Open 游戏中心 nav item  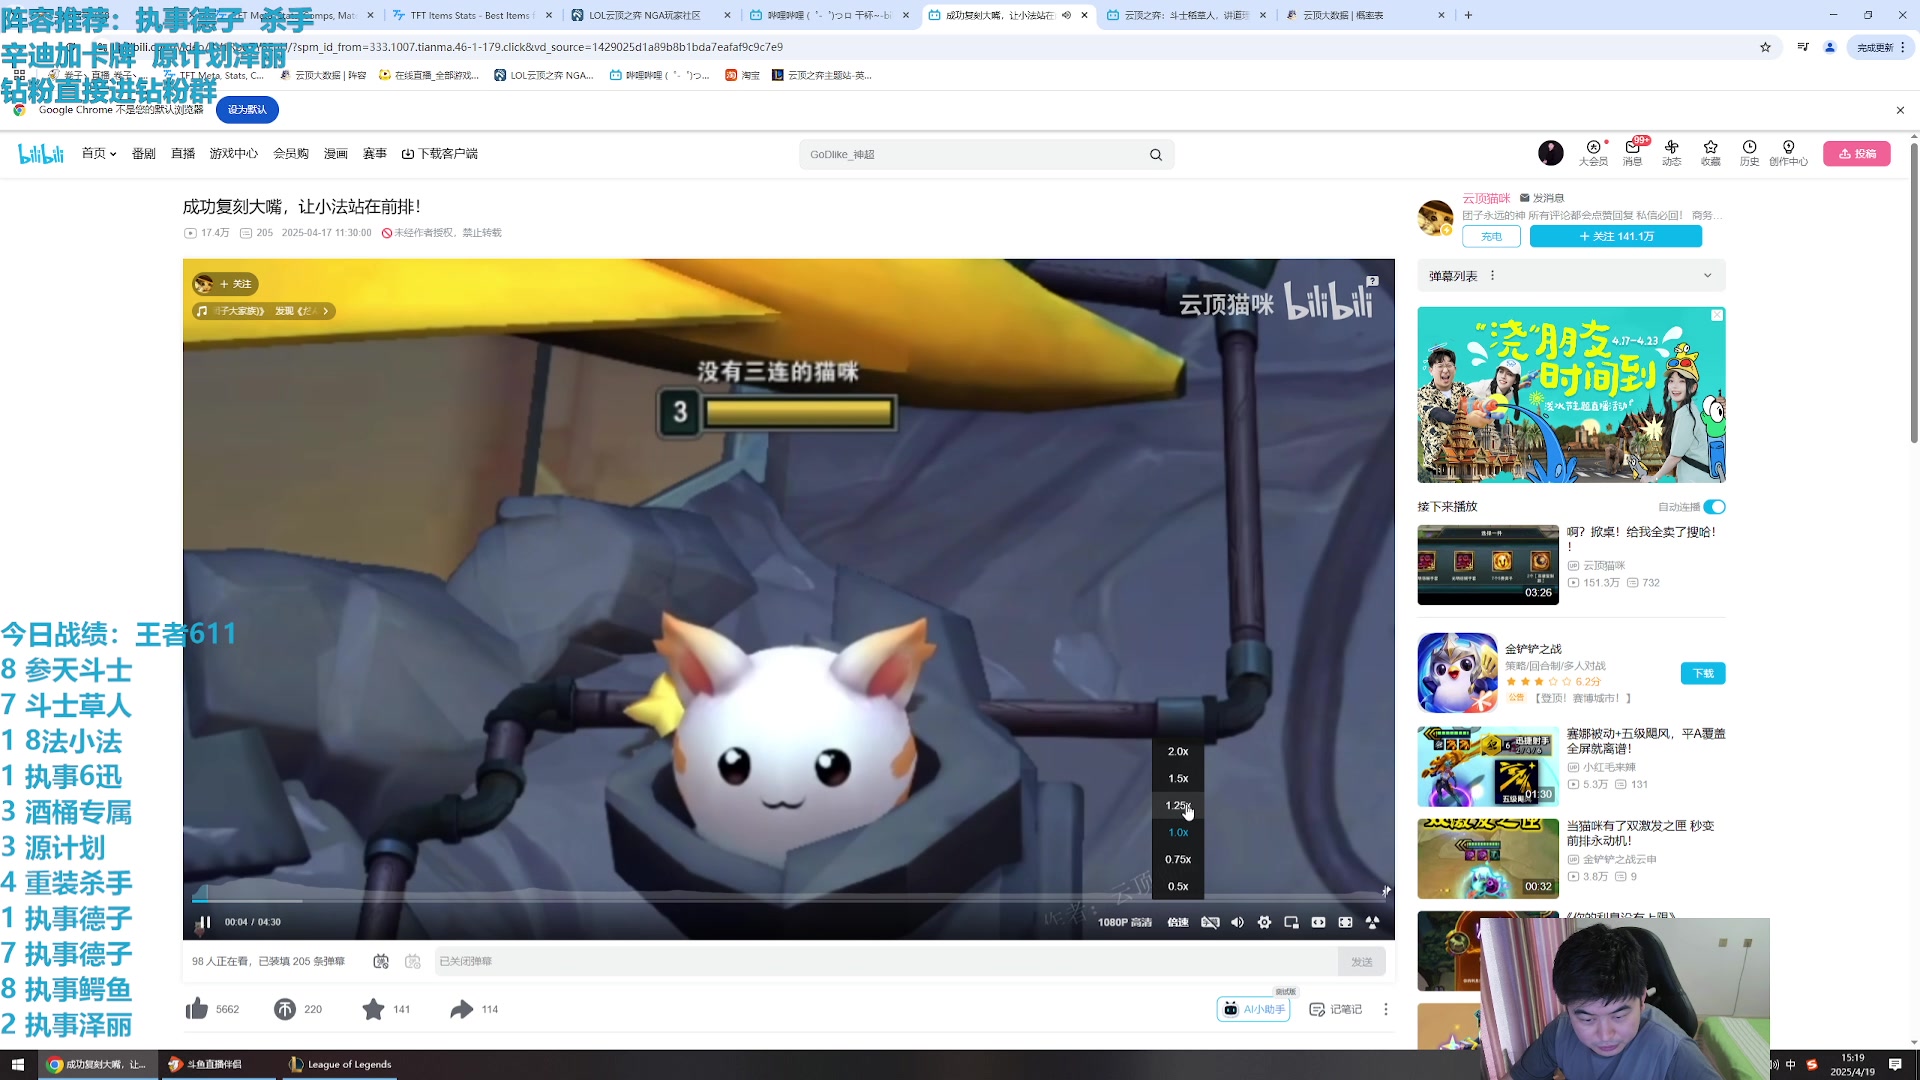[234, 153]
